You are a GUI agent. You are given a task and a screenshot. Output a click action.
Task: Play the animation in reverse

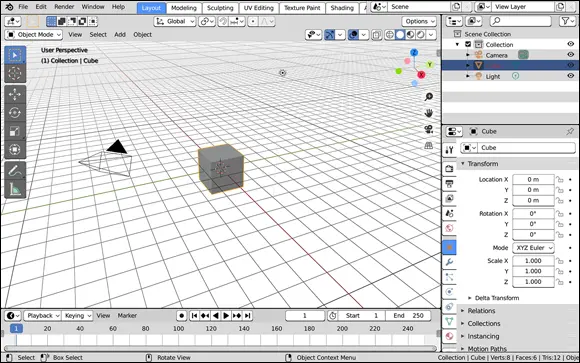(215, 316)
